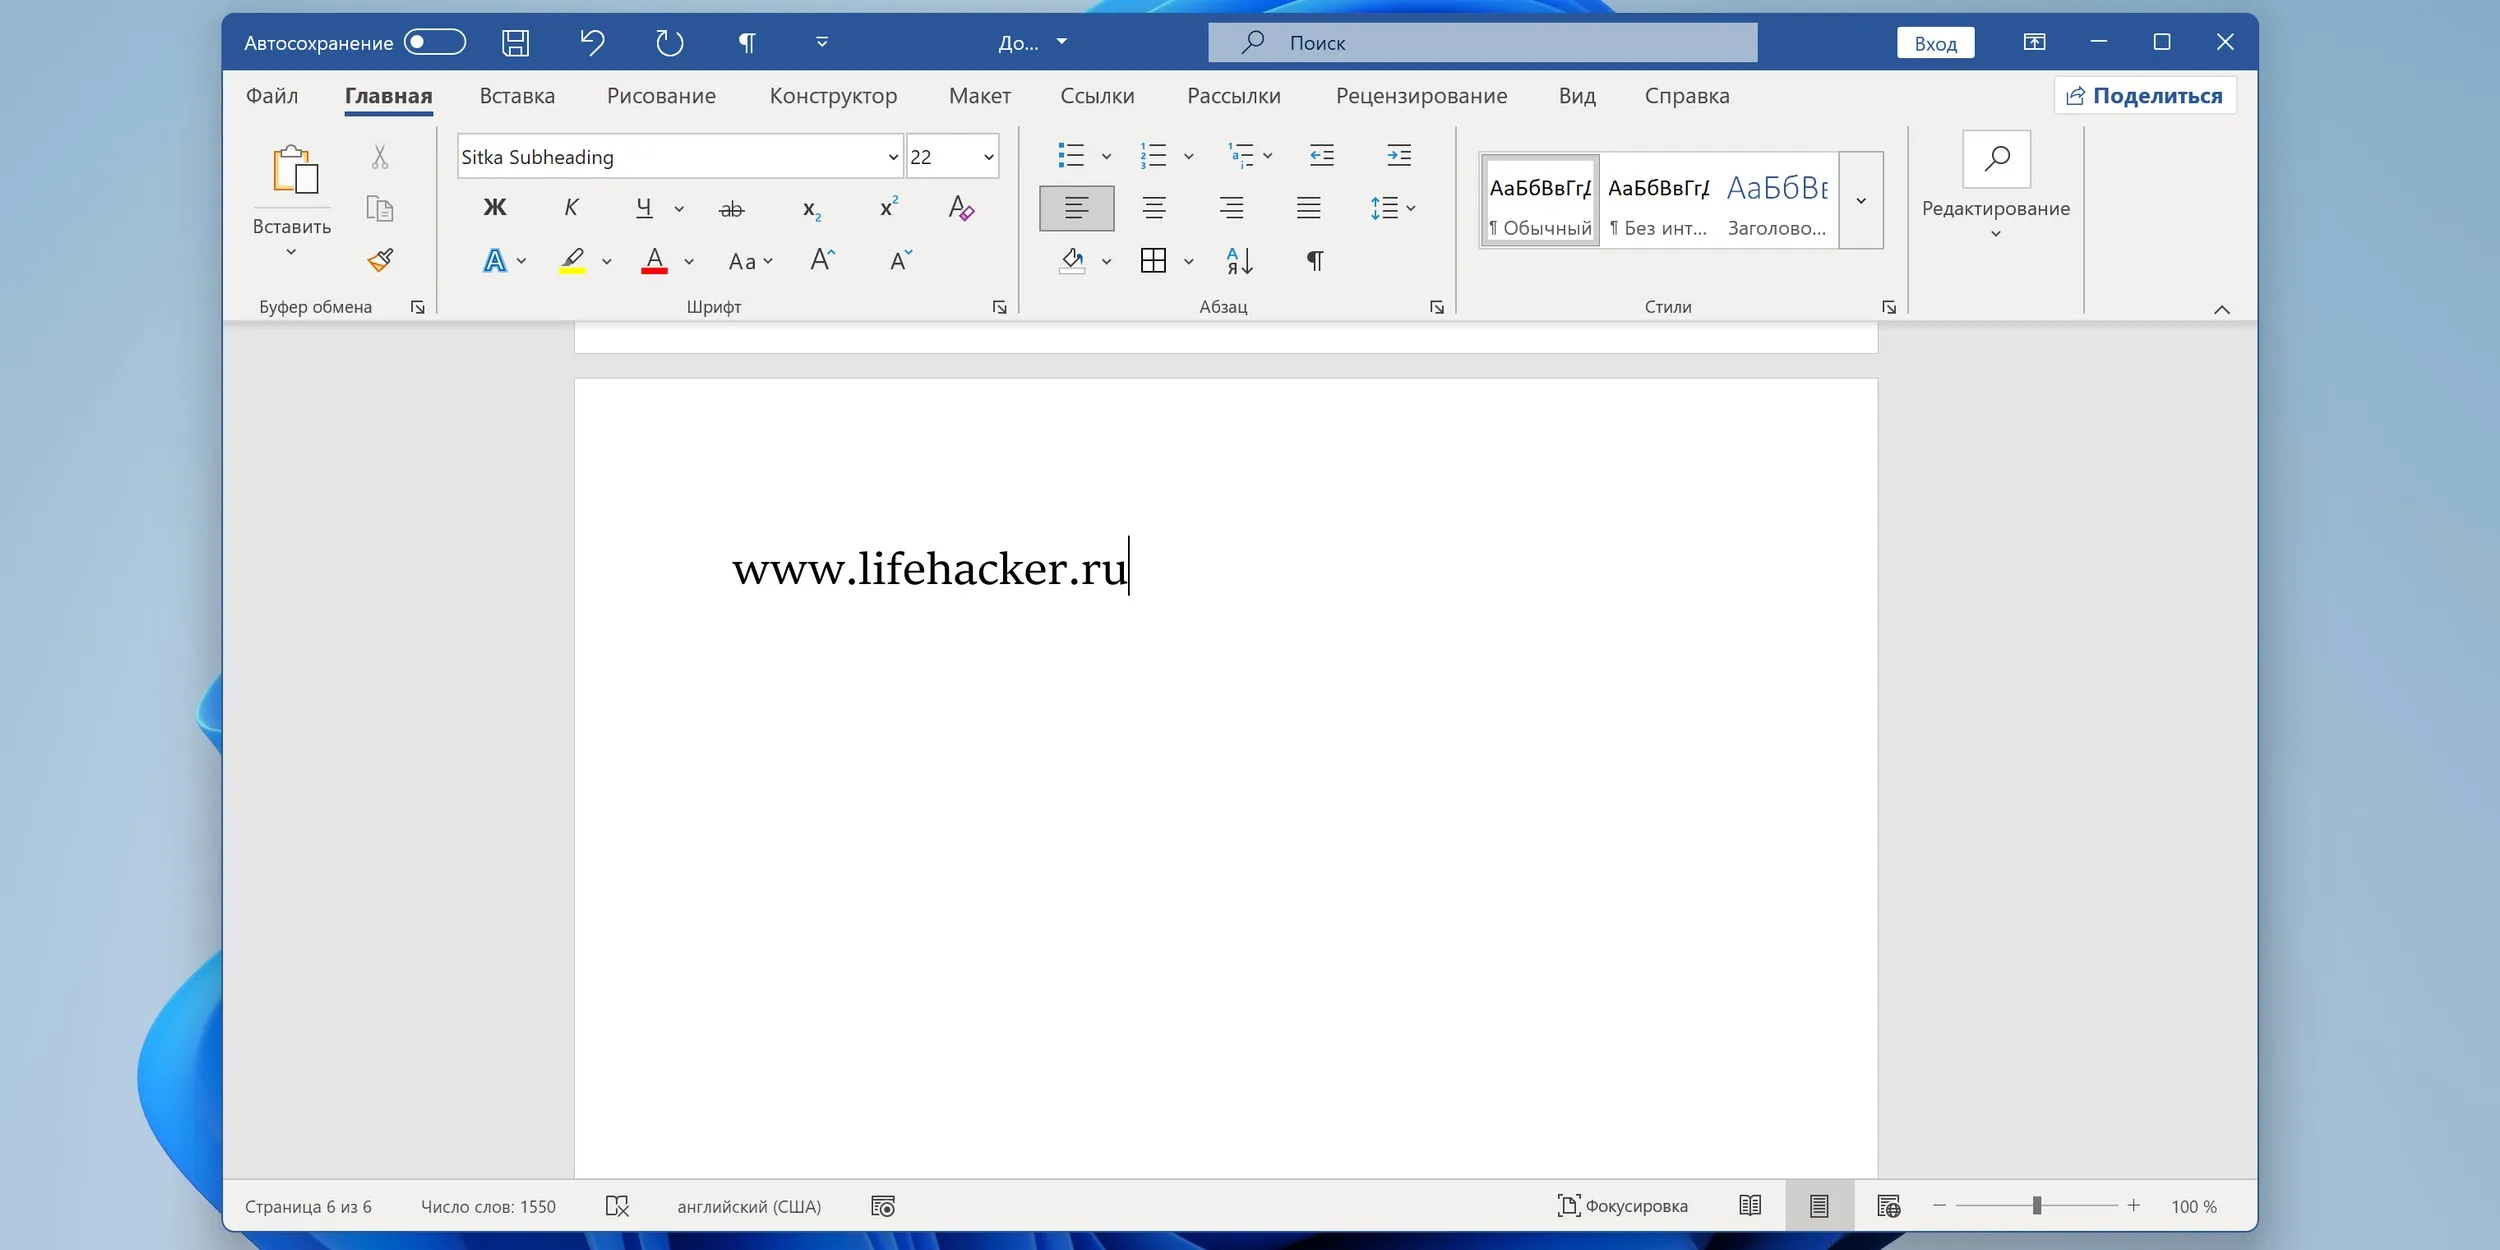The image size is (2500, 1250).
Task: Expand Вставить paste options arrow
Action: click(x=291, y=252)
